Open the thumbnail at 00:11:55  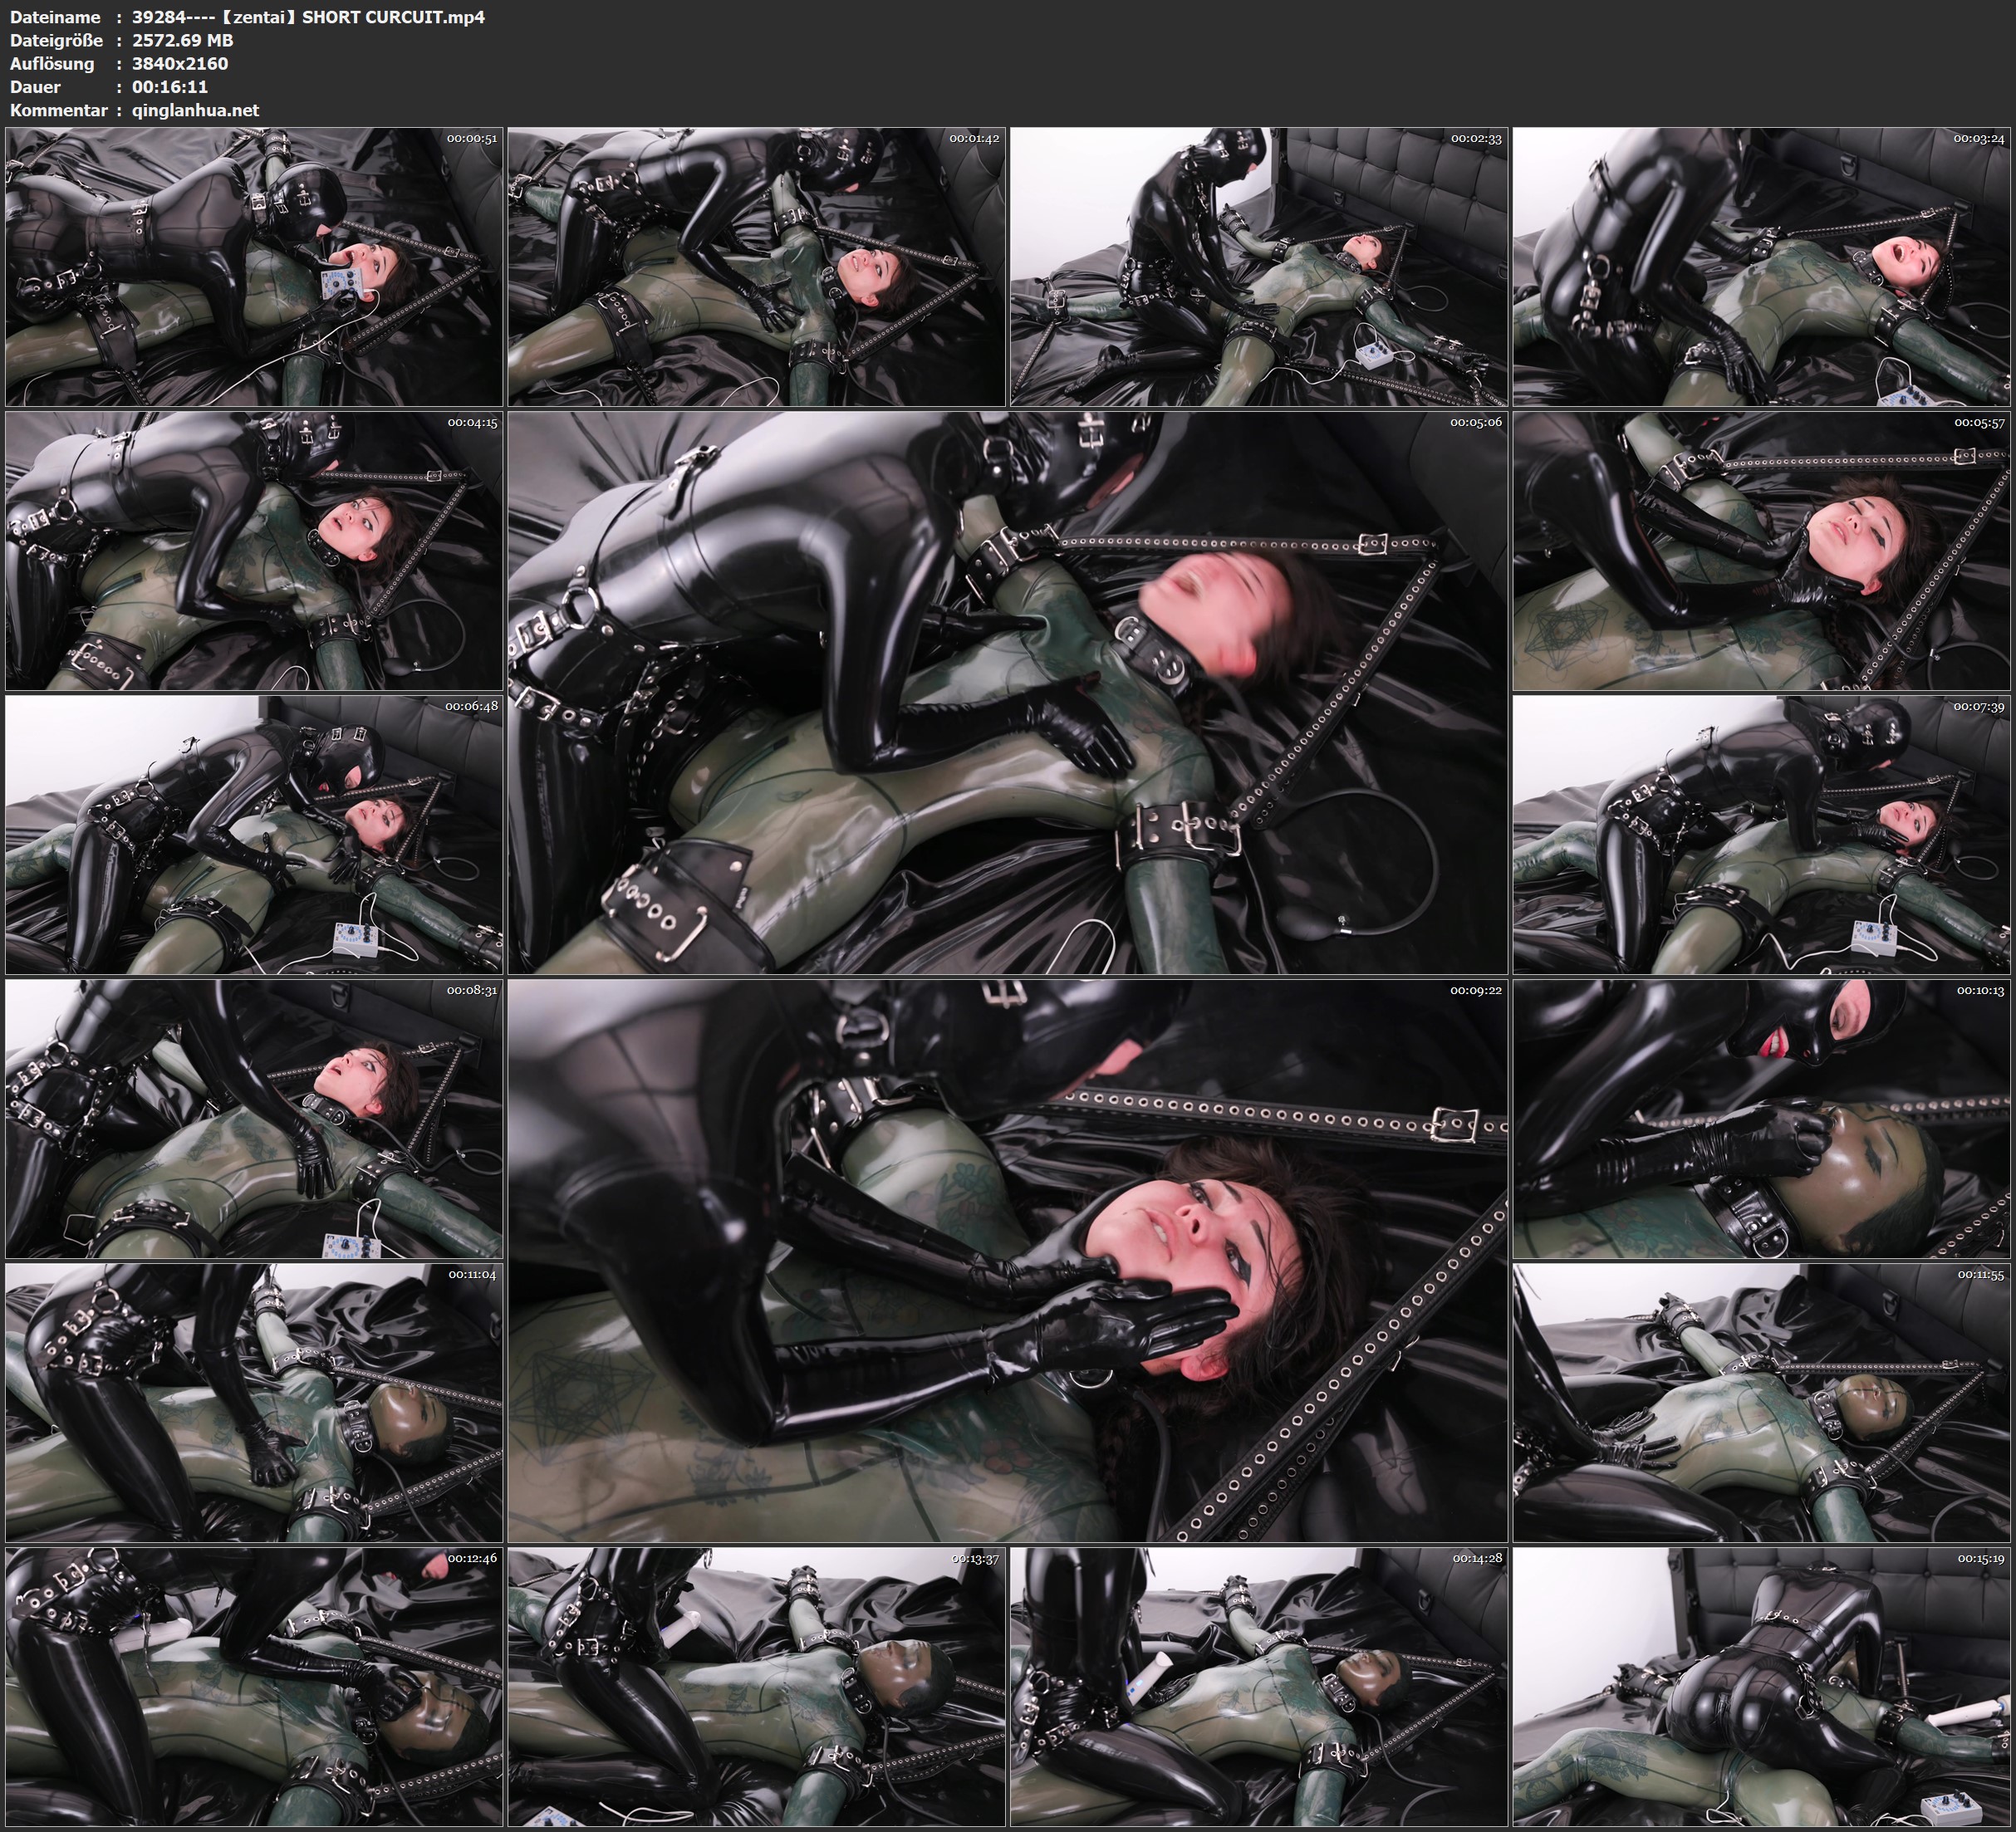1761,1402
